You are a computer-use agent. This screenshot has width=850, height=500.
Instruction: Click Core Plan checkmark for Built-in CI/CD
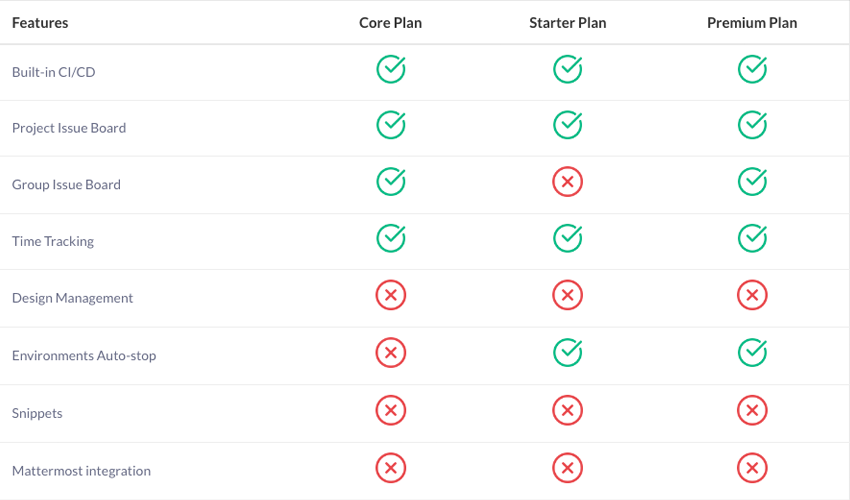pos(391,69)
